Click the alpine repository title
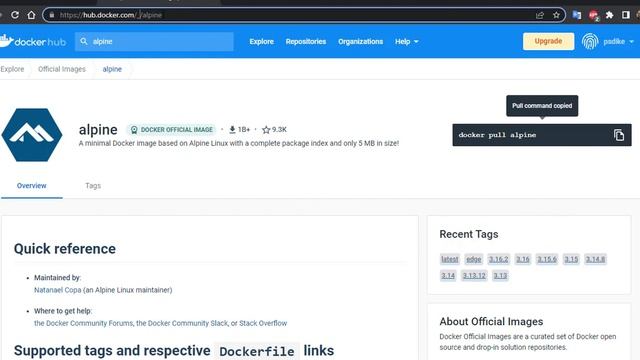The height and width of the screenshot is (360, 640). pyautogui.click(x=98, y=129)
